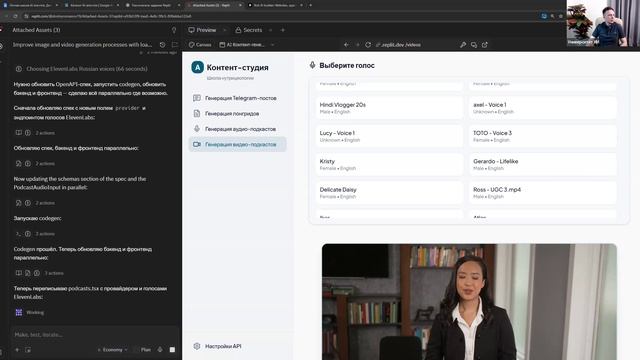The height and width of the screenshot is (360, 640).
Task: Select the Lucy - Voice 1 voice
Action: [x=389, y=136]
